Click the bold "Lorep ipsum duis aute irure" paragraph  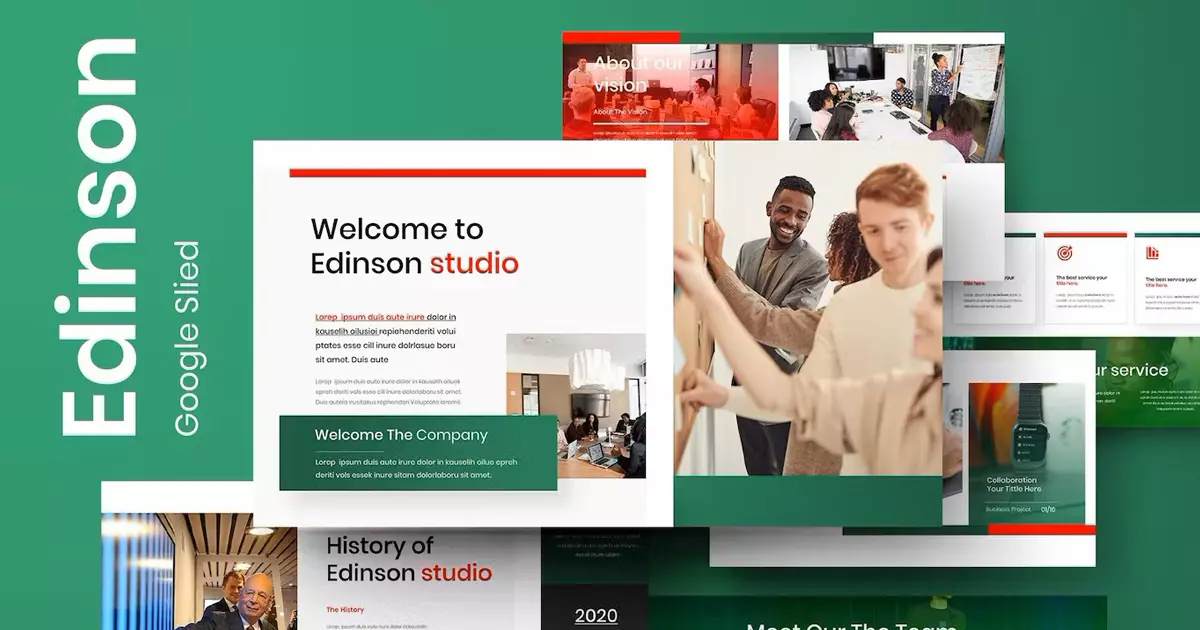point(386,338)
